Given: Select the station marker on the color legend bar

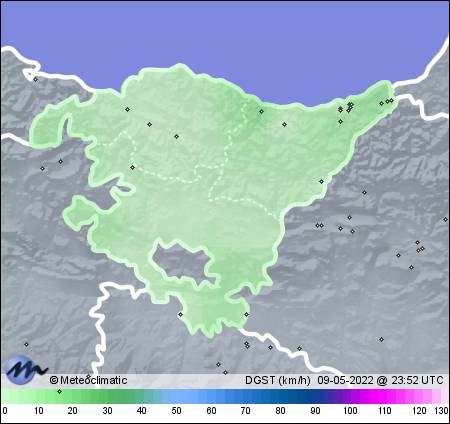Looking at the screenshot, I should [x=59, y=391].
